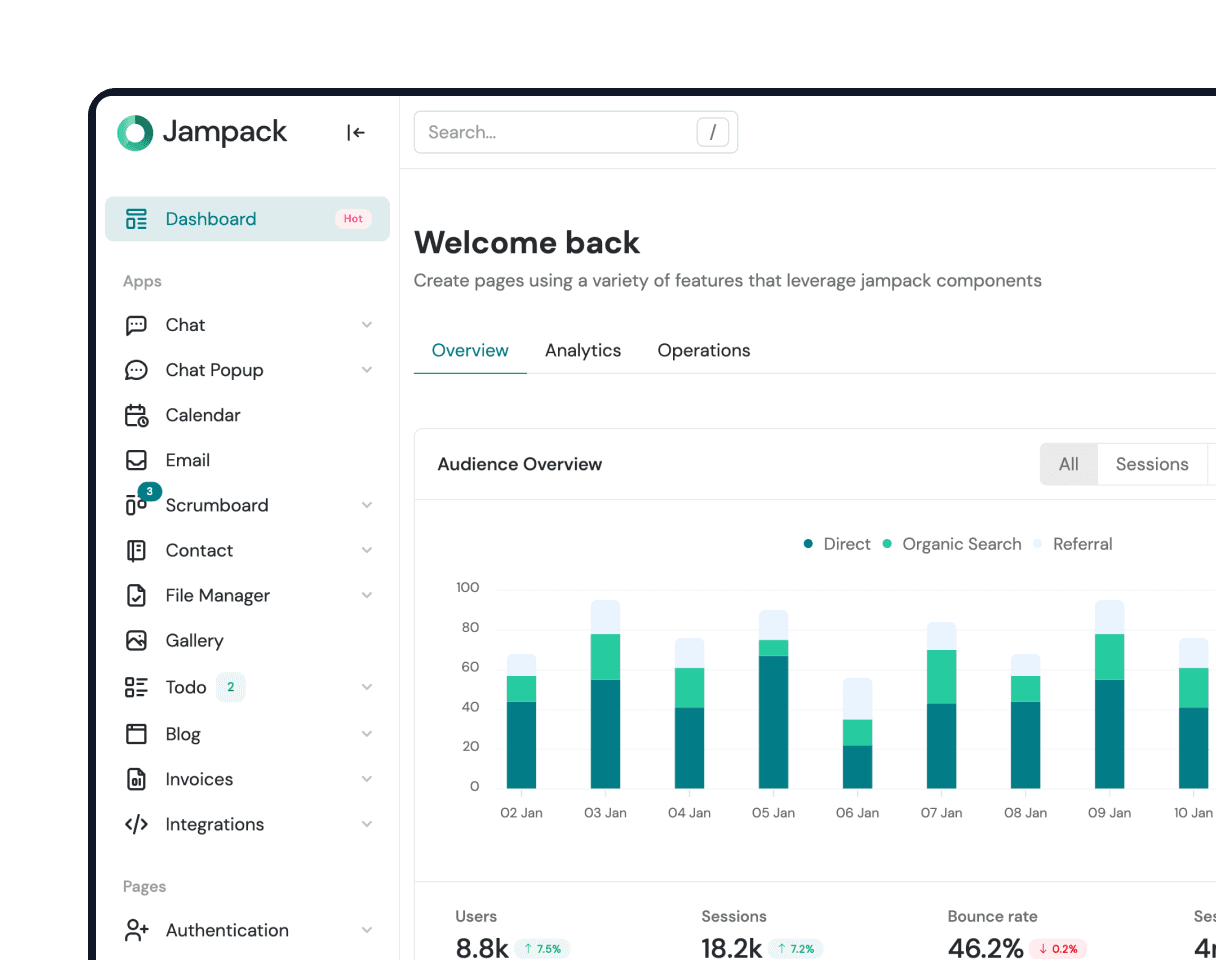Open the Operations tab
1216x960 pixels.
[x=704, y=350]
